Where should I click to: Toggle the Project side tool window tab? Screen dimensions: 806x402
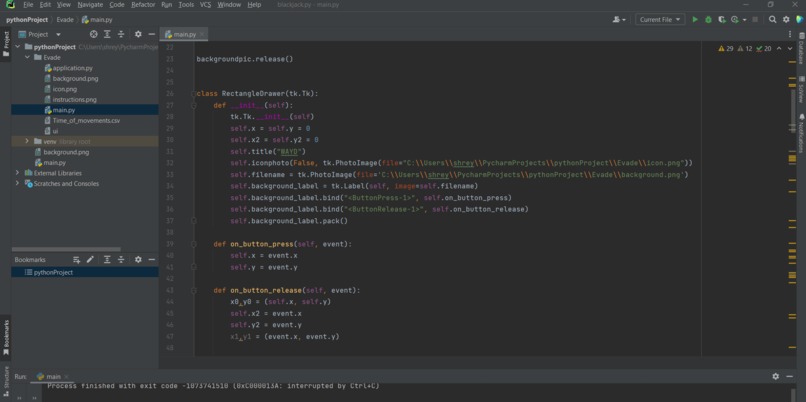[x=6, y=46]
